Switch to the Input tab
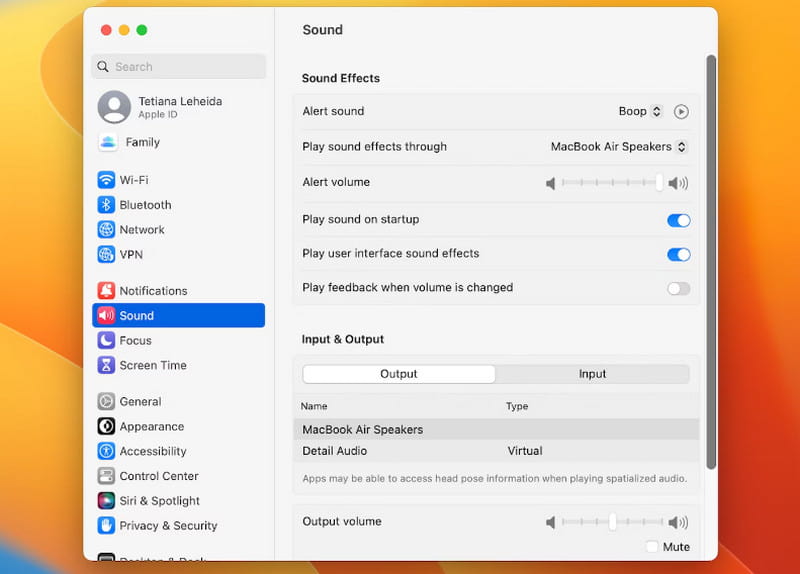The height and width of the screenshot is (574, 800). pos(592,374)
